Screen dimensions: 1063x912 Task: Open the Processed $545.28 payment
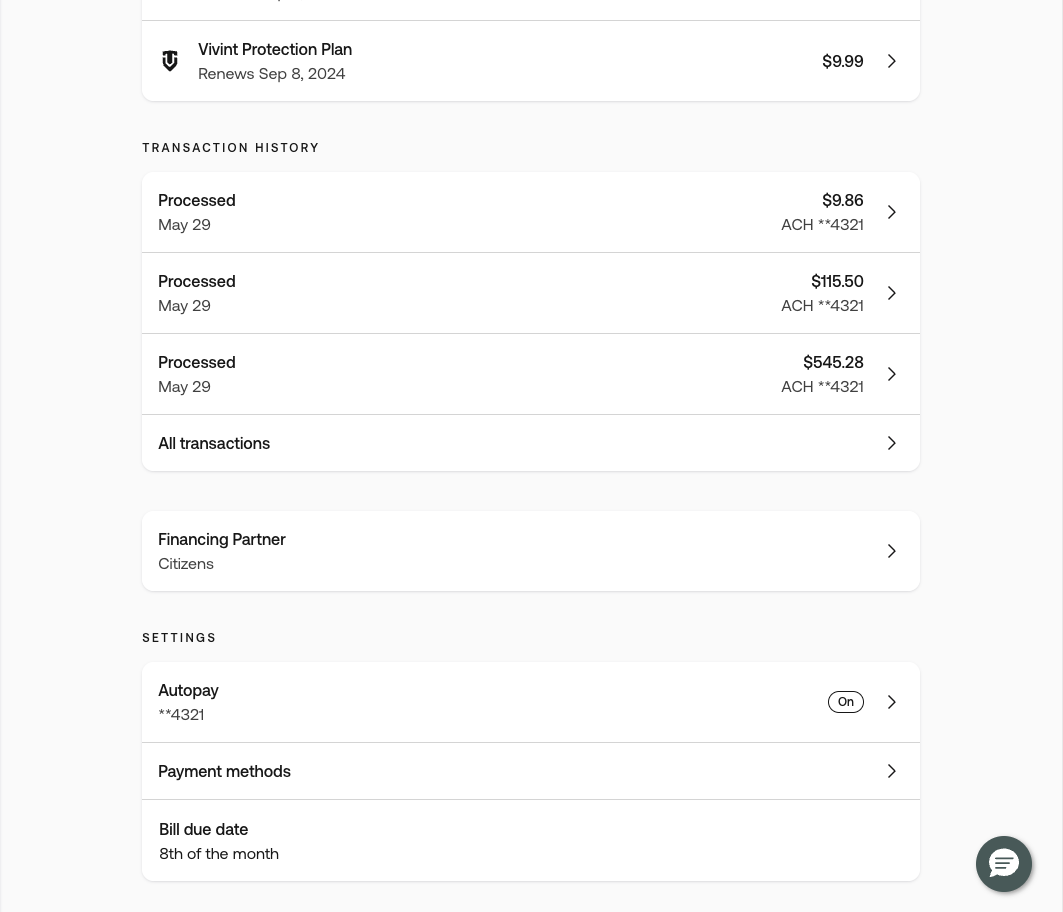click(x=531, y=374)
